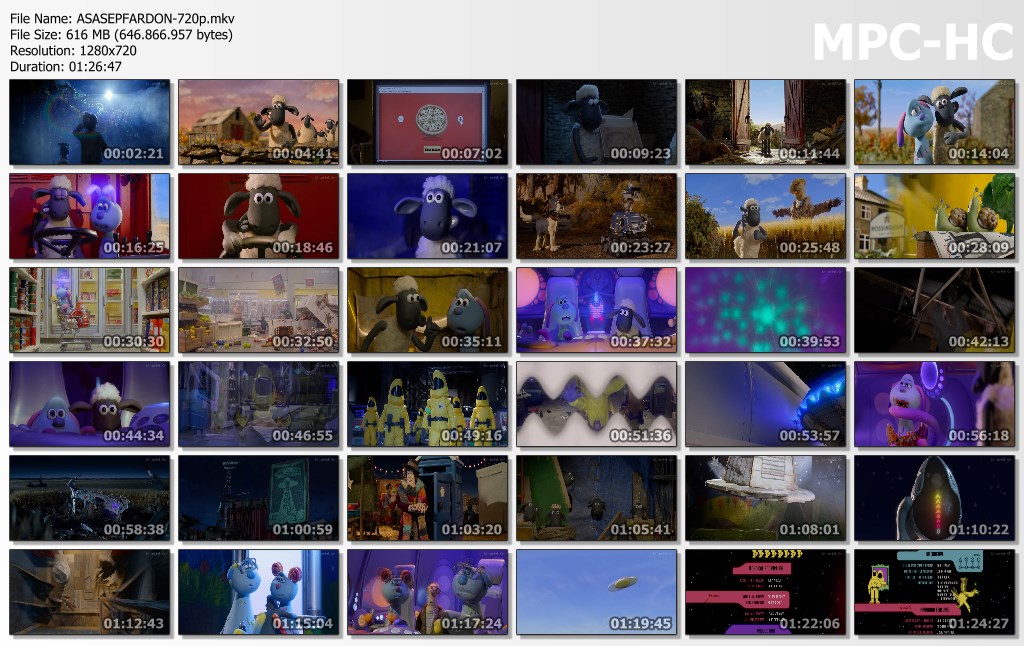Image resolution: width=1024 pixels, height=646 pixels.
Task: Click the File Size line reading 616 MB
Action: (x=121, y=35)
